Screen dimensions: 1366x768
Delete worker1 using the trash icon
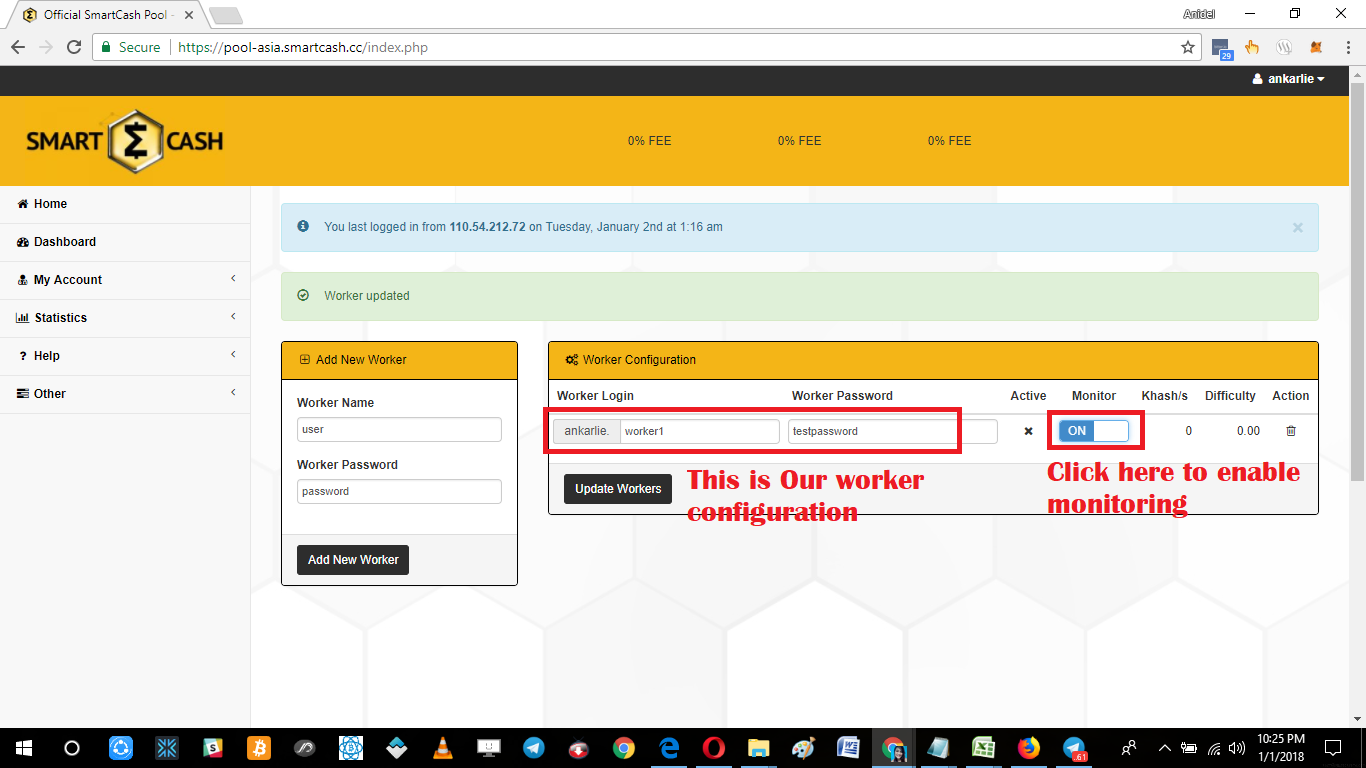pos(1290,431)
